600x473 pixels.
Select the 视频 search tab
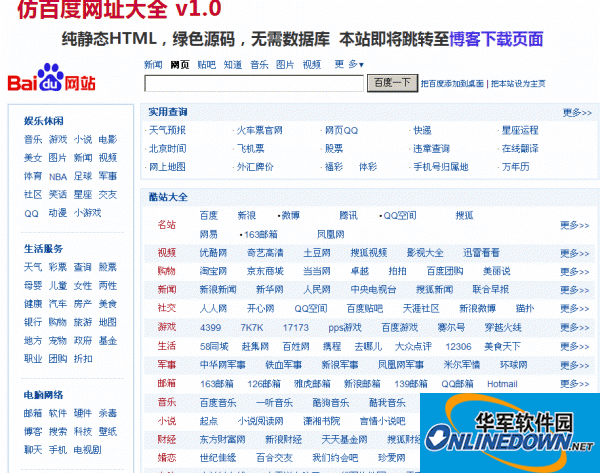(311, 65)
